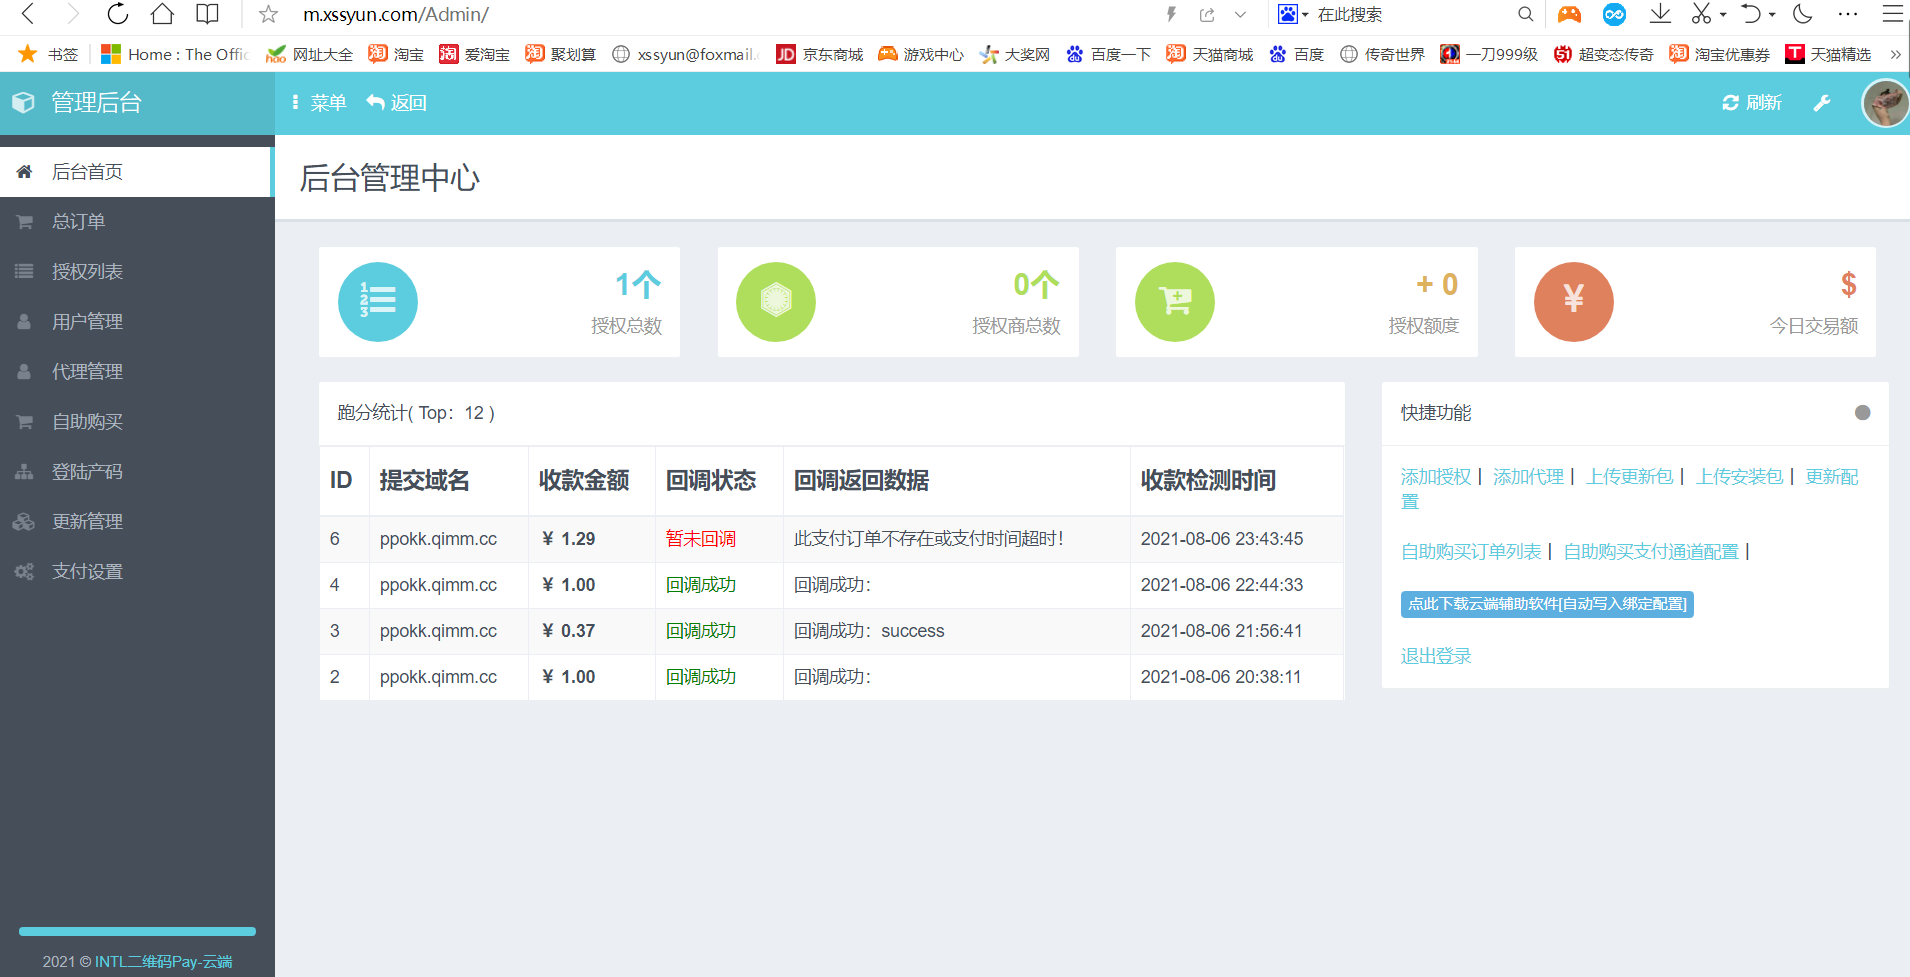Open the scissors screenshot tool
Image resolution: width=1910 pixels, height=977 pixels.
click(1701, 14)
